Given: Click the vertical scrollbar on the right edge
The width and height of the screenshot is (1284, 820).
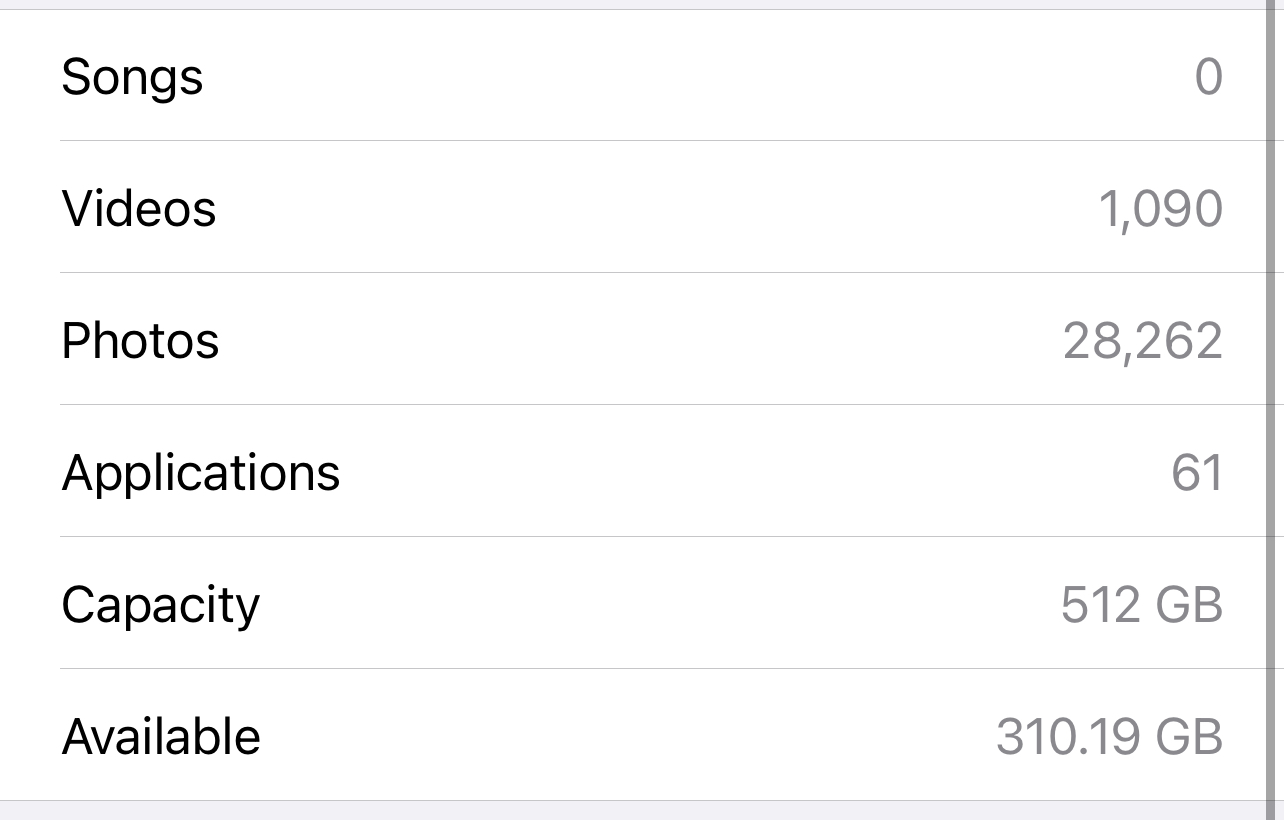Looking at the screenshot, I should click(x=1273, y=400).
